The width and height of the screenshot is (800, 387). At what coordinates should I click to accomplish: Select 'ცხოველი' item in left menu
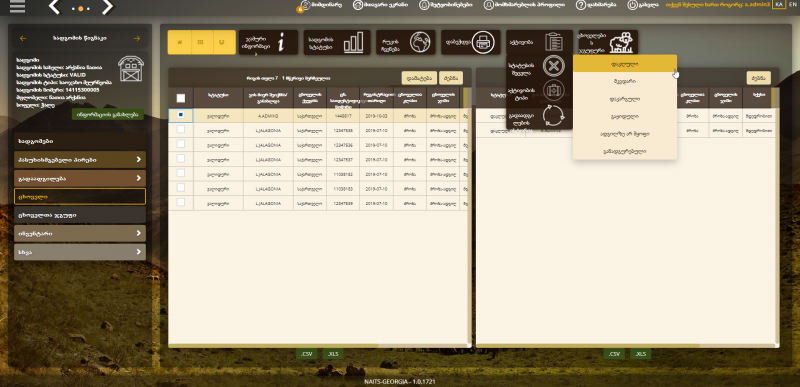(x=80, y=196)
